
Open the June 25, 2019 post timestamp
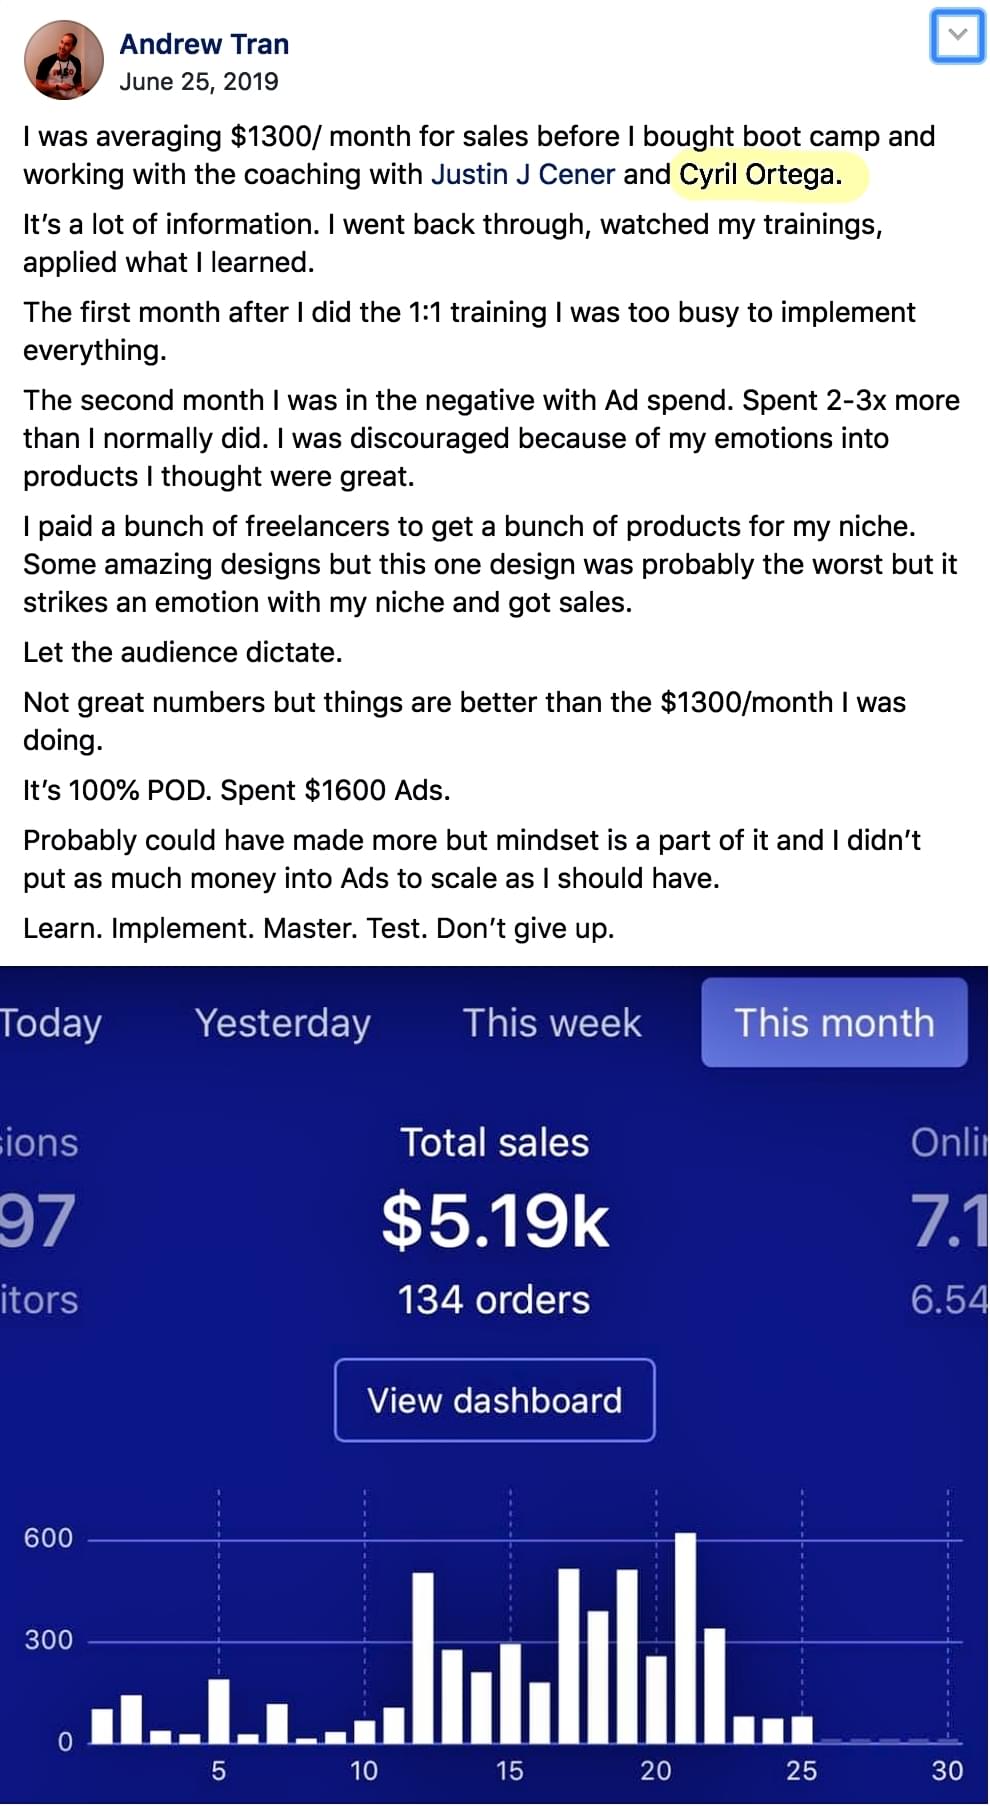pyautogui.click(x=198, y=82)
